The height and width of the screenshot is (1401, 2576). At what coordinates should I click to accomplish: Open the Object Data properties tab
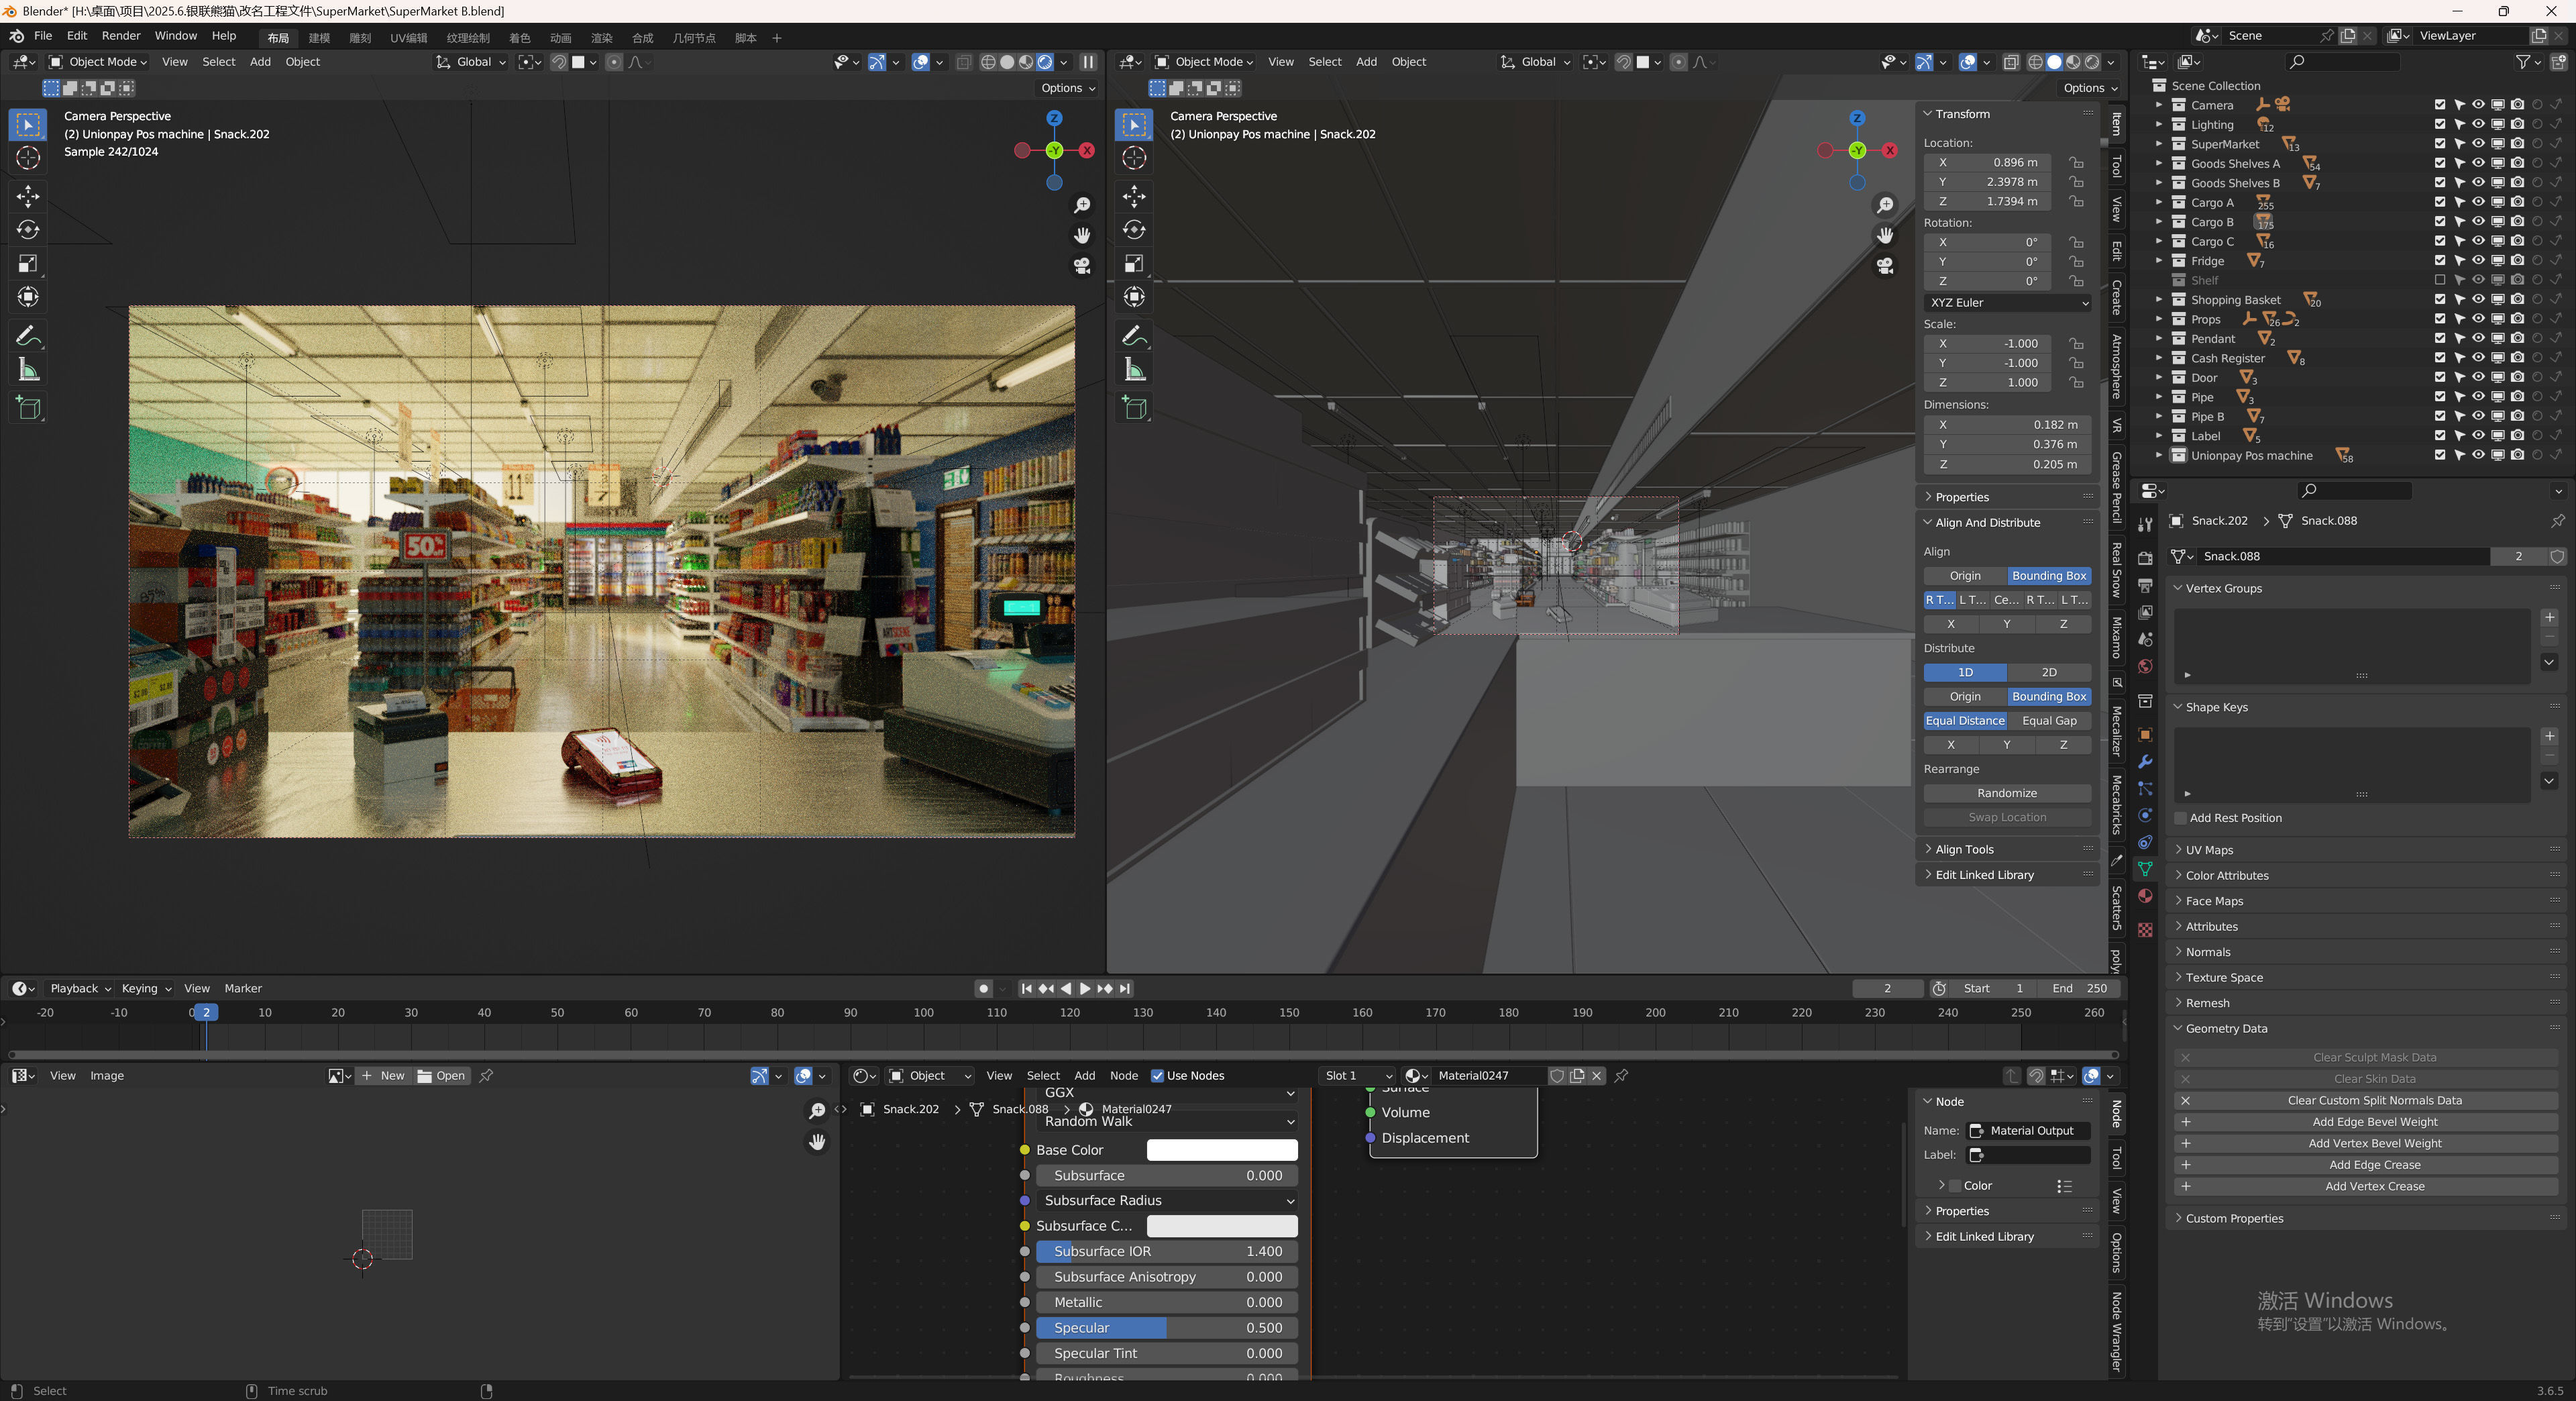click(x=2145, y=869)
